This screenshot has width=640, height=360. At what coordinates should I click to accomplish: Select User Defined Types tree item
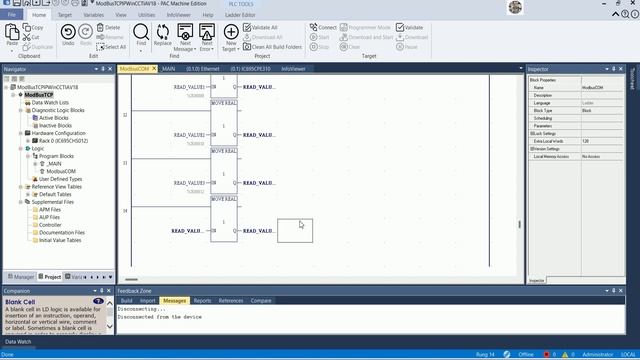point(60,179)
